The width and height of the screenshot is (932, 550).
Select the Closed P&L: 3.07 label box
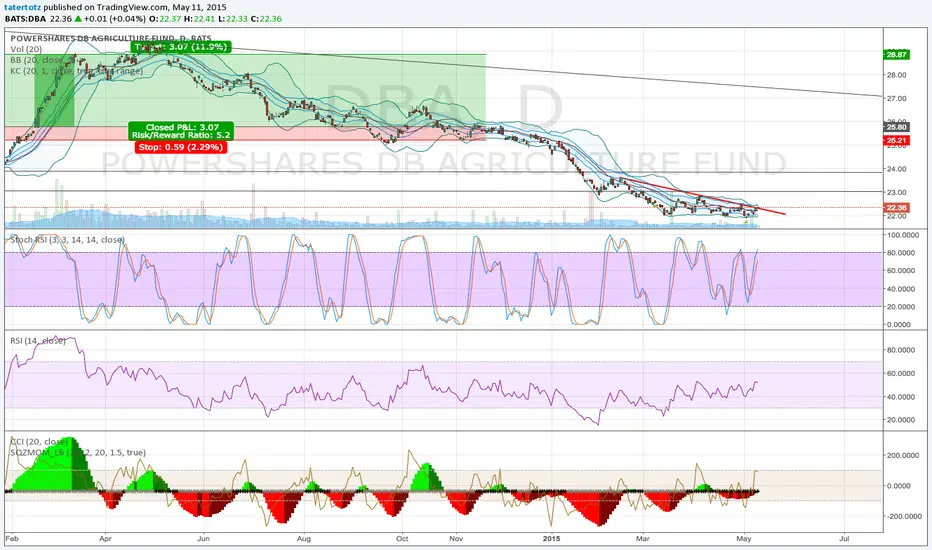pos(181,131)
